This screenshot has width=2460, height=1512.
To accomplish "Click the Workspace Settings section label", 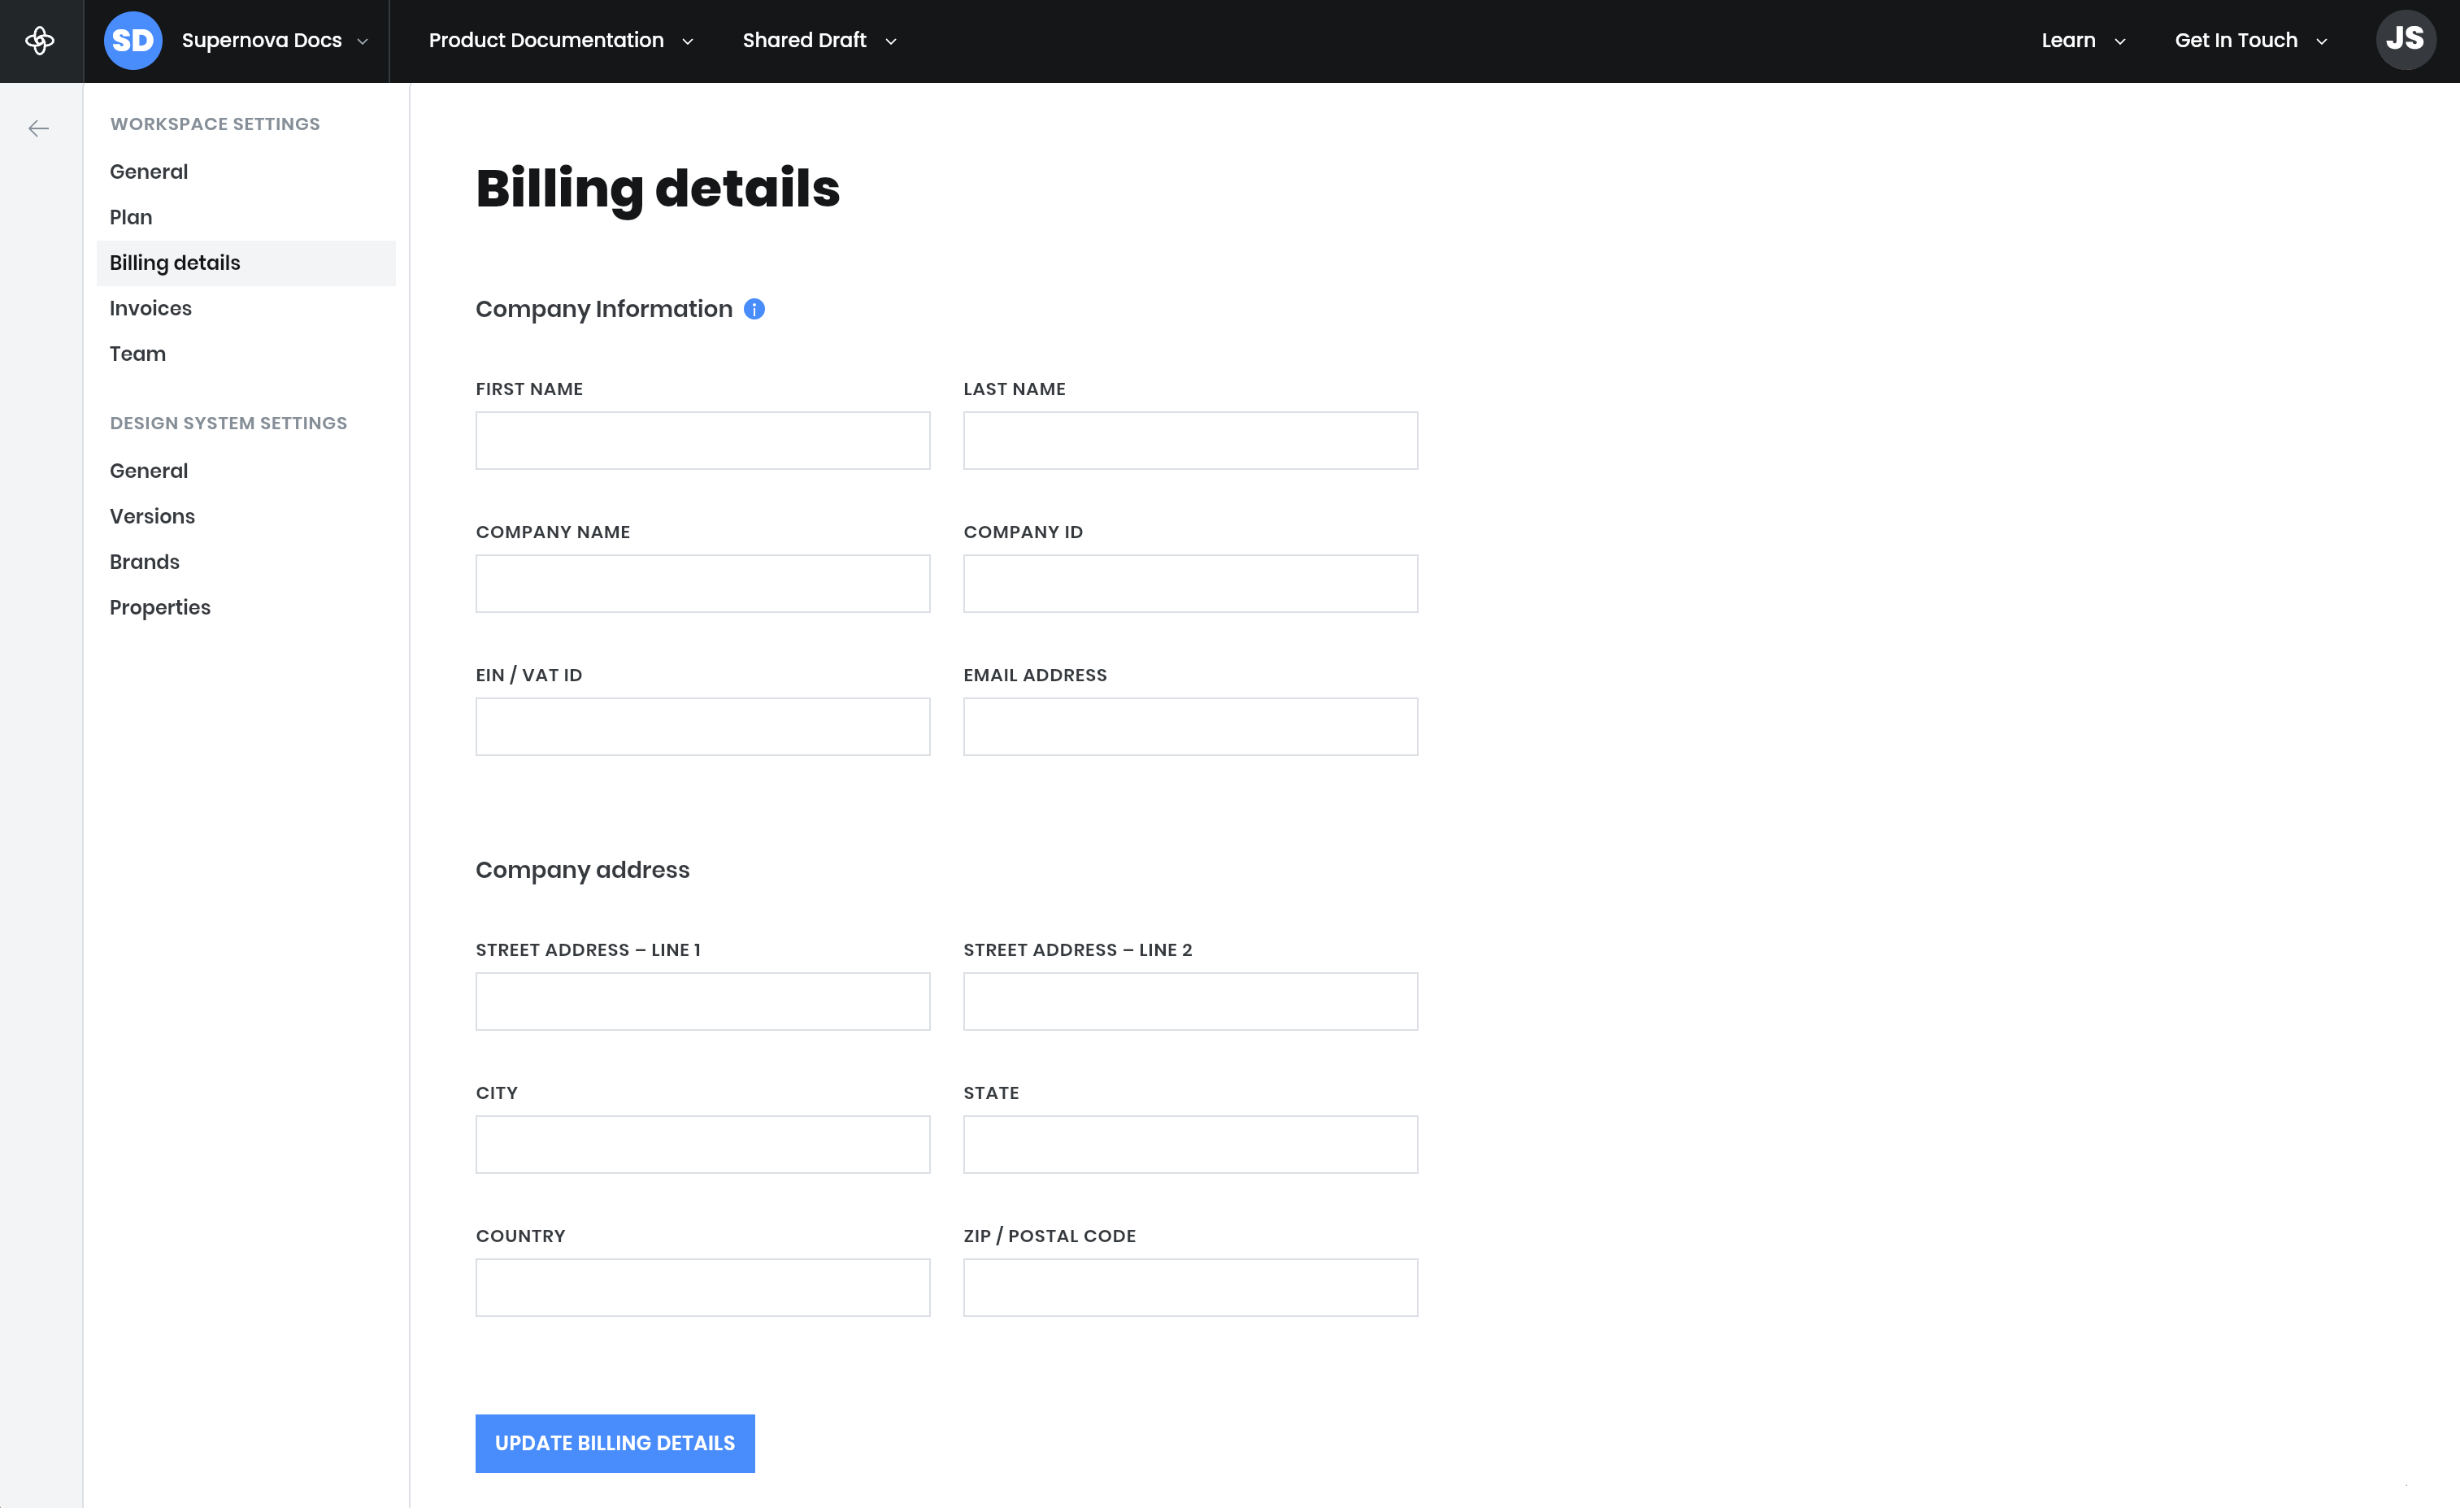I will click(x=215, y=124).
